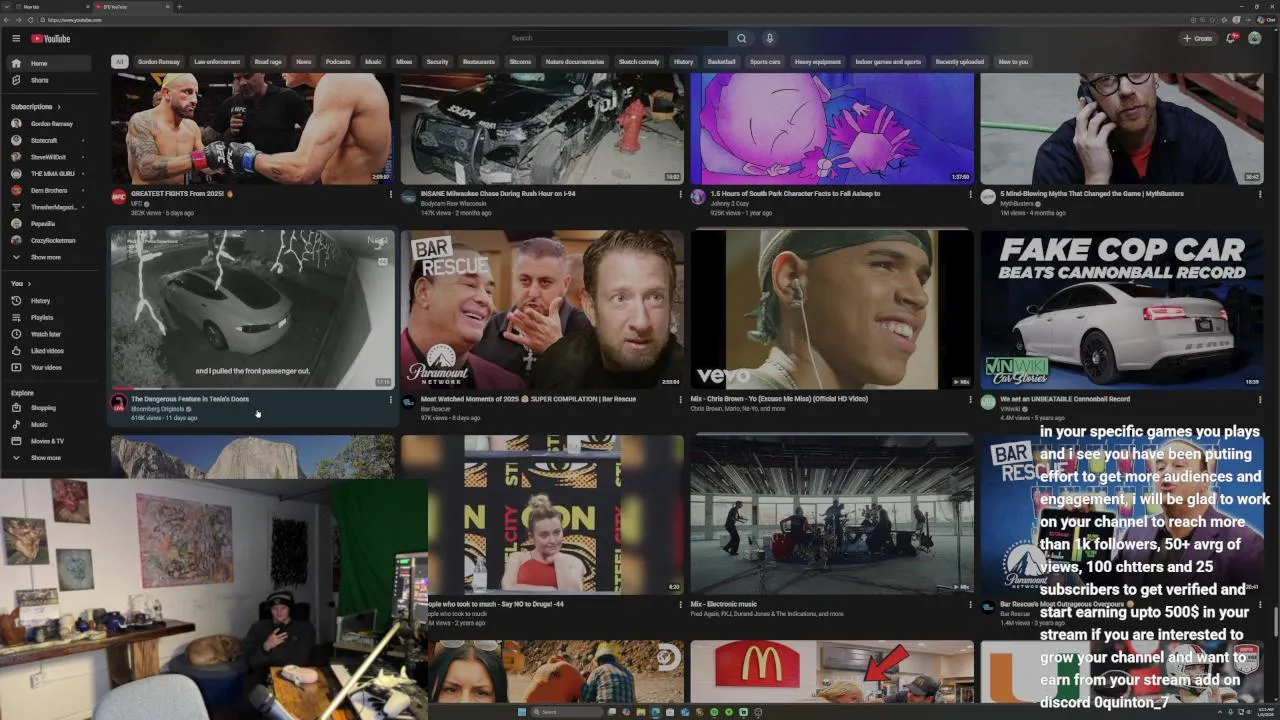The image size is (1280, 720).
Task: Click the YouTube logo
Action: click(50, 39)
